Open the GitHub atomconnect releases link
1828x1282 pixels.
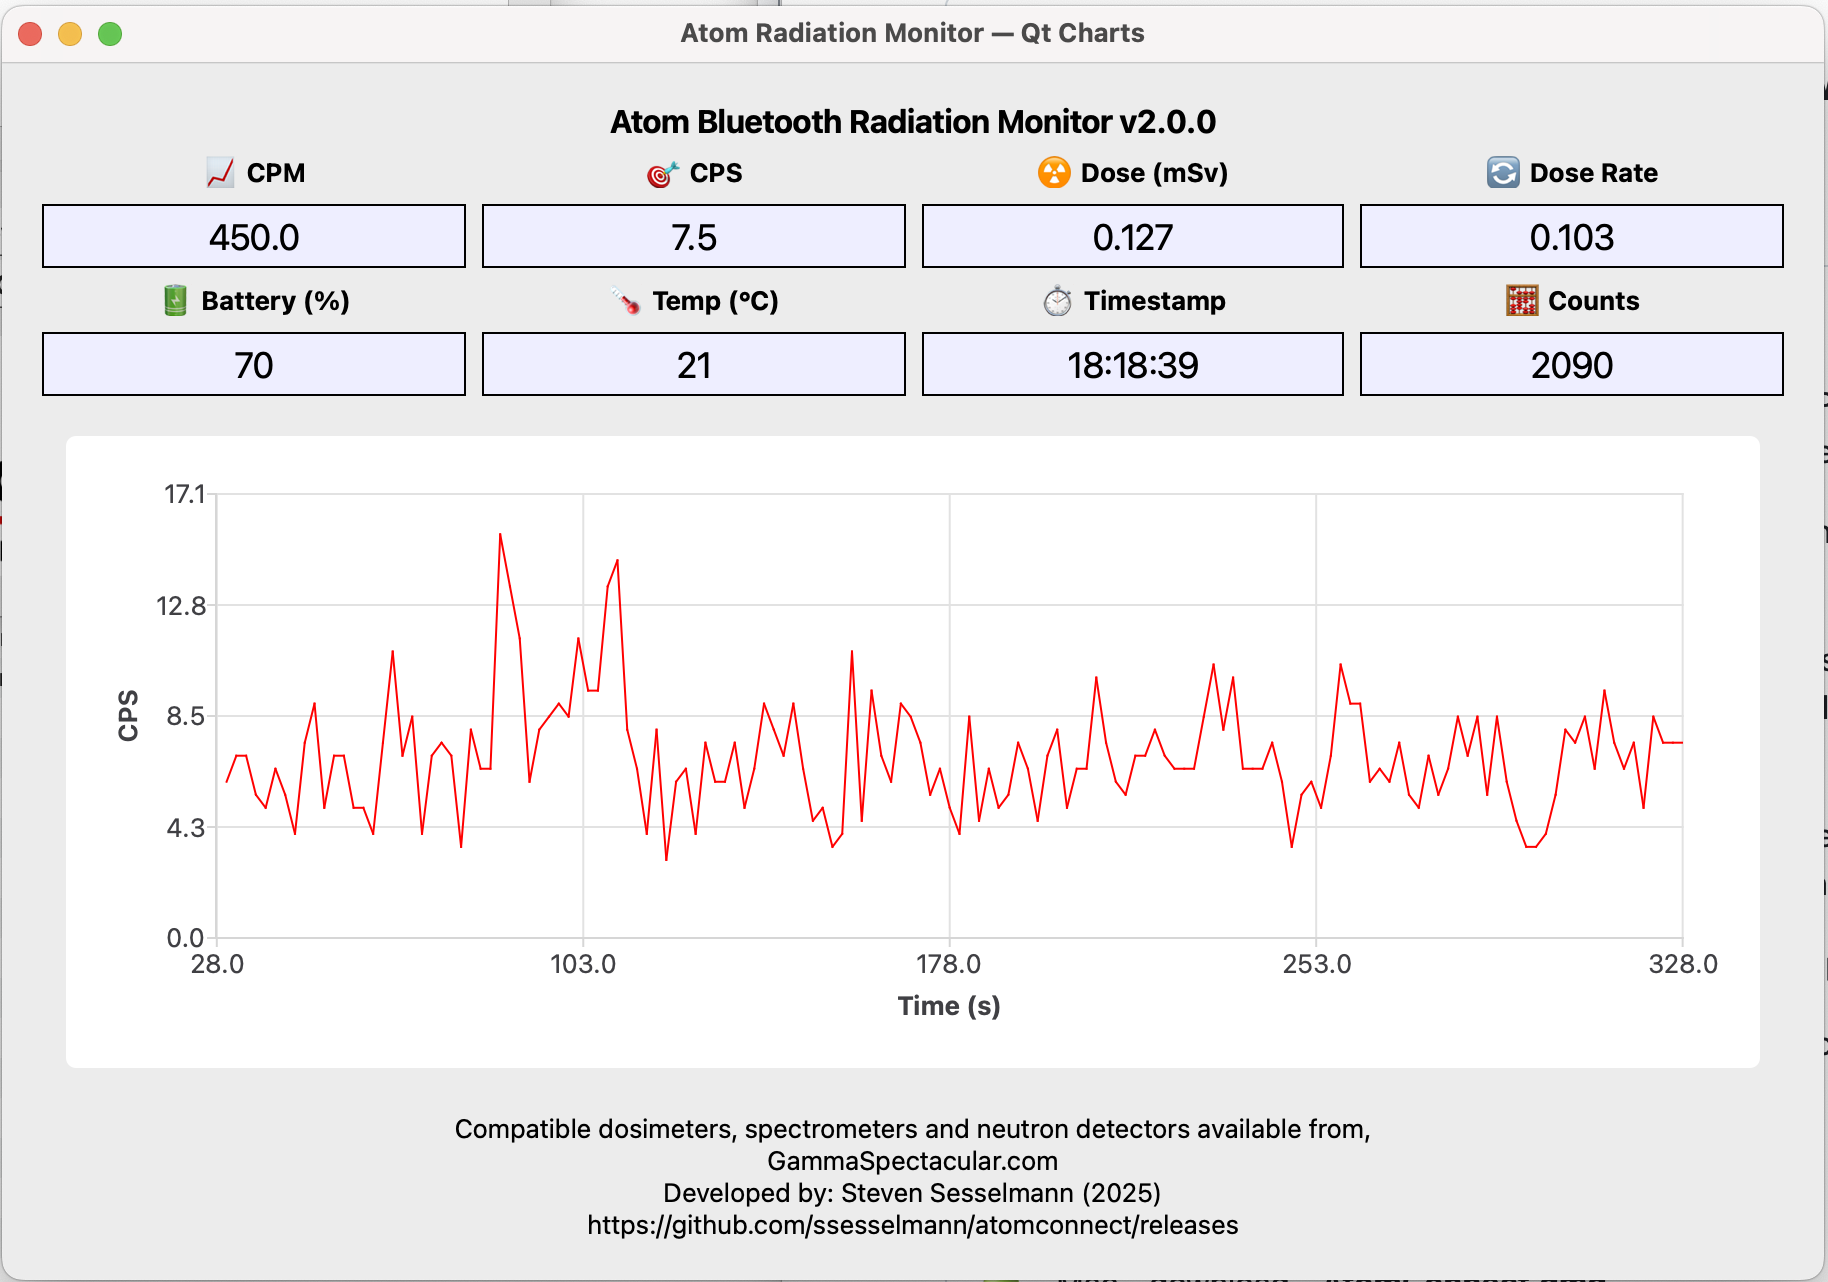(x=912, y=1225)
